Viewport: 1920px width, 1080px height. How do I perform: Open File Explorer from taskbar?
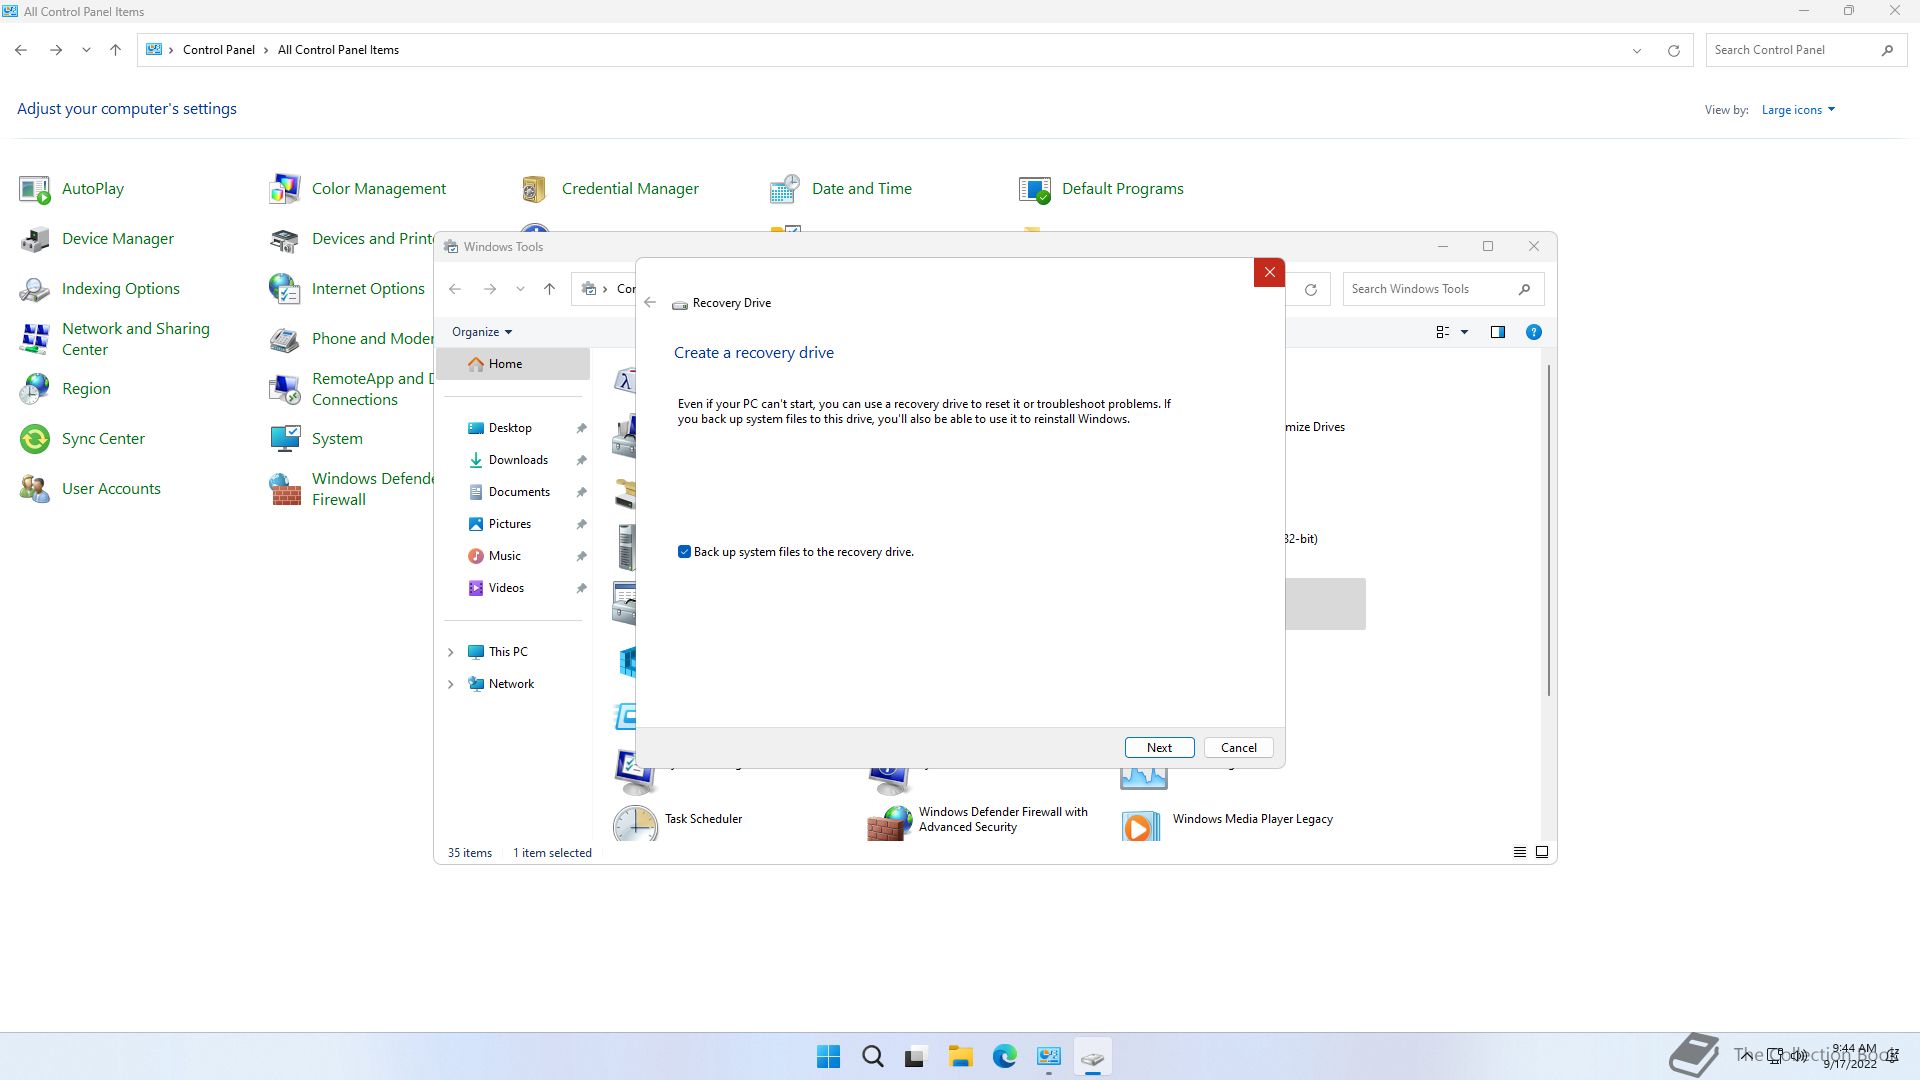point(960,1057)
